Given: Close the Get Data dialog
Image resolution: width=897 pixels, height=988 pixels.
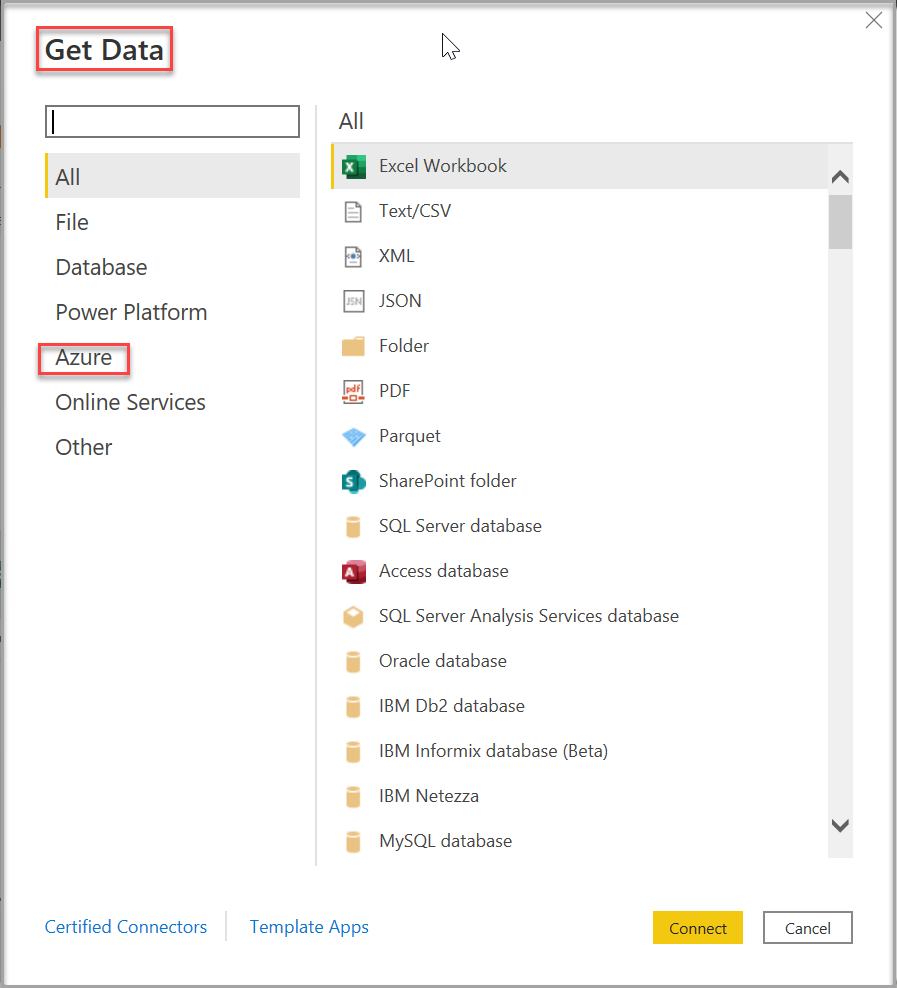Looking at the screenshot, I should click(x=874, y=20).
